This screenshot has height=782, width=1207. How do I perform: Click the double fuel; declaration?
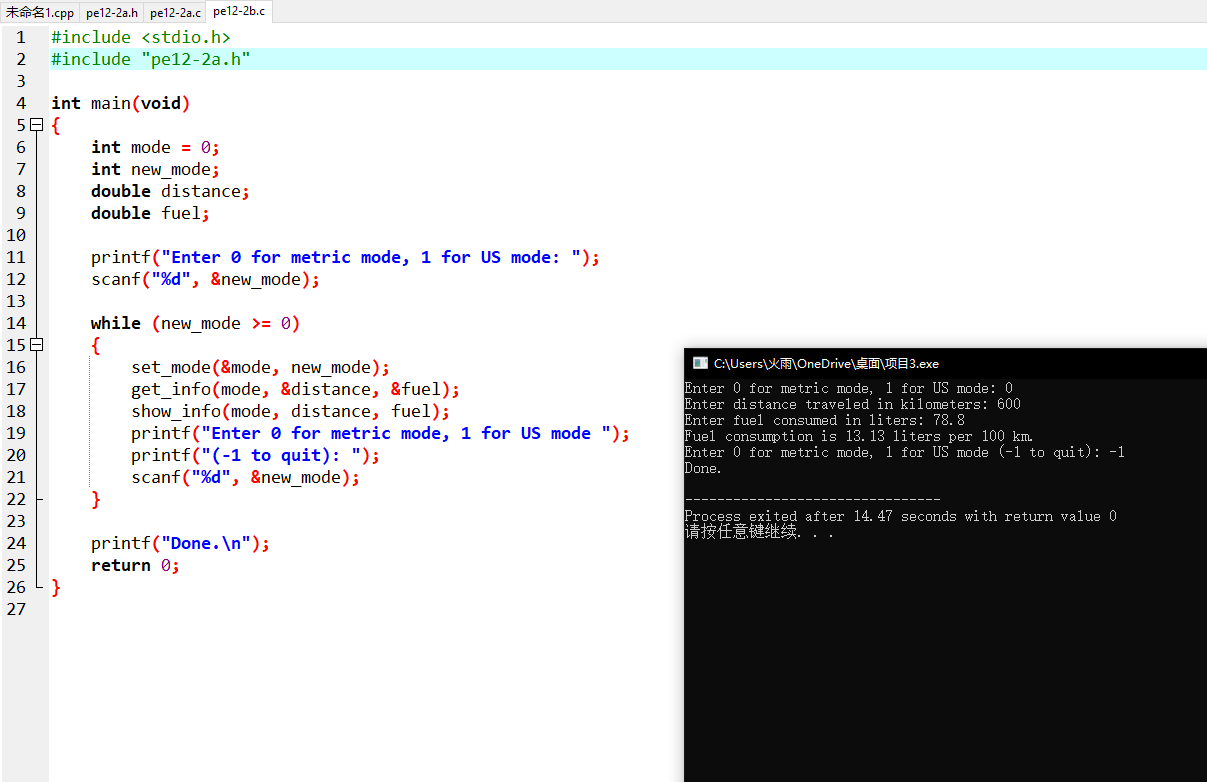(x=151, y=213)
